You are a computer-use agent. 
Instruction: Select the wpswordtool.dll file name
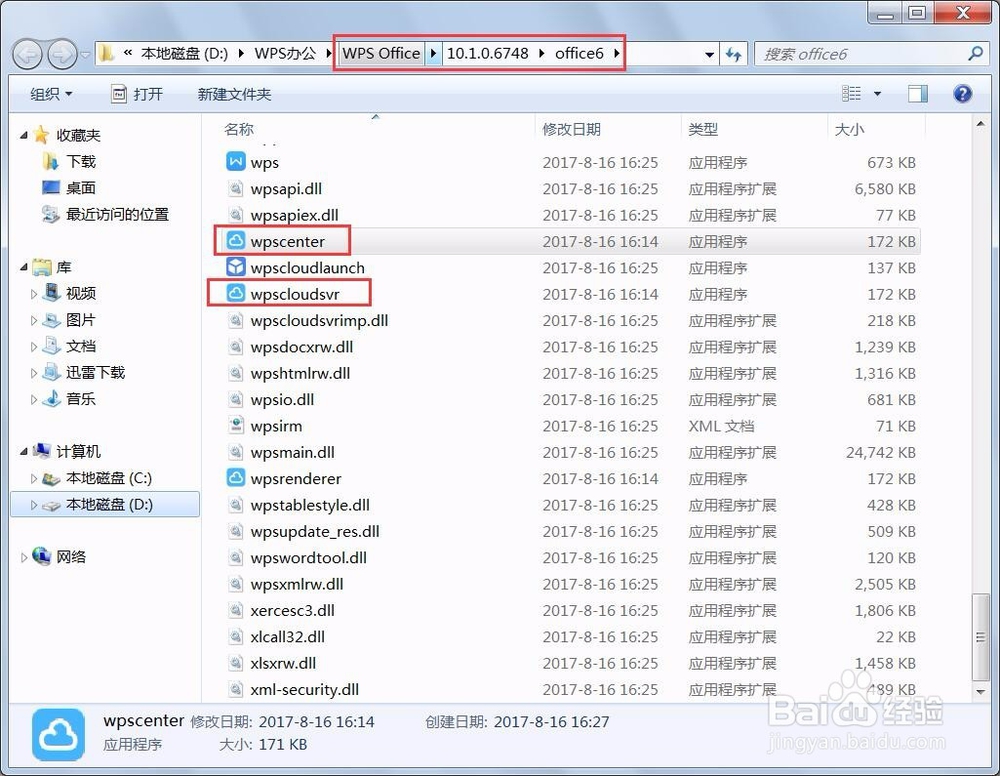tap(308, 557)
